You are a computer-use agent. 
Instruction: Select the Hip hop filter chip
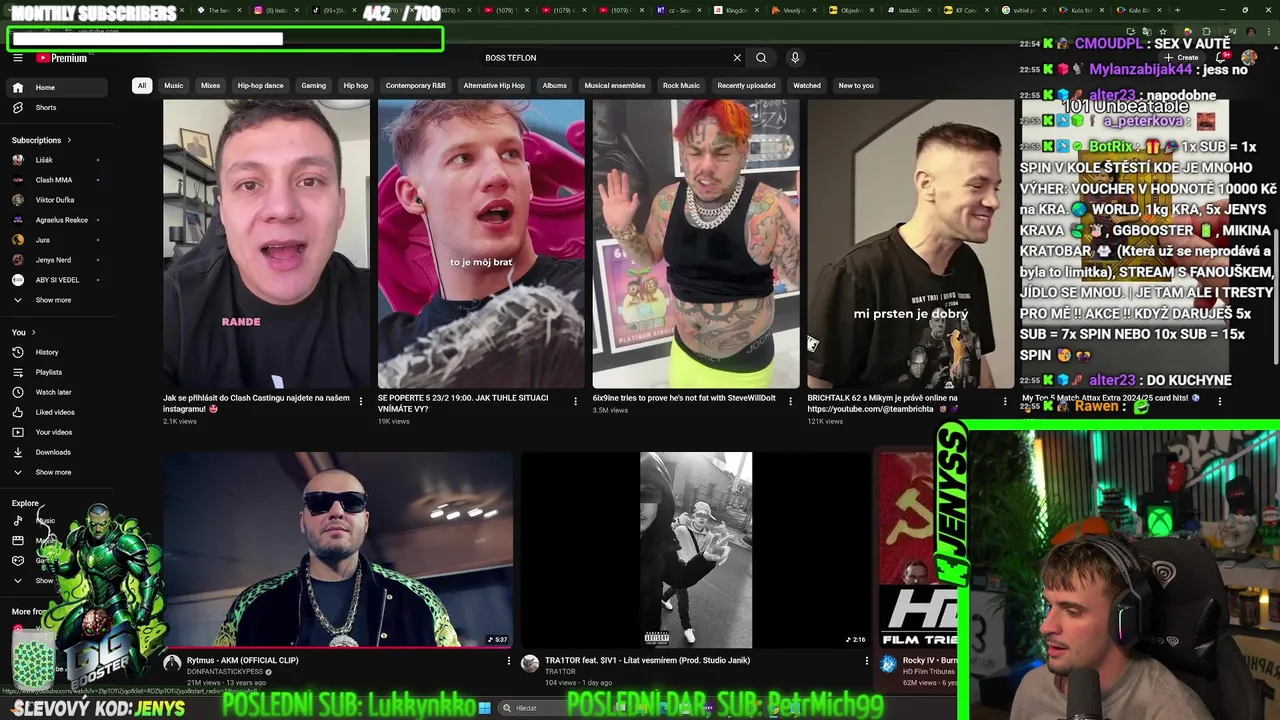click(x=356, y=86)
